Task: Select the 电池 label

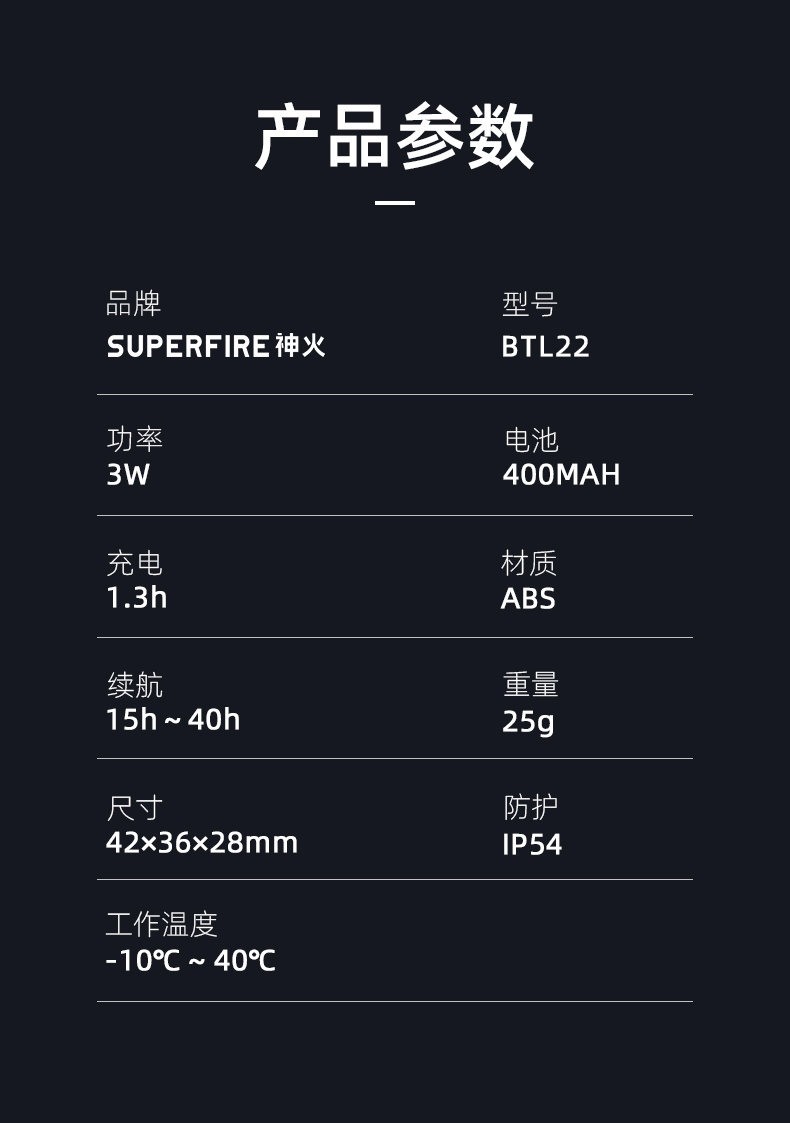Action: 531,440
